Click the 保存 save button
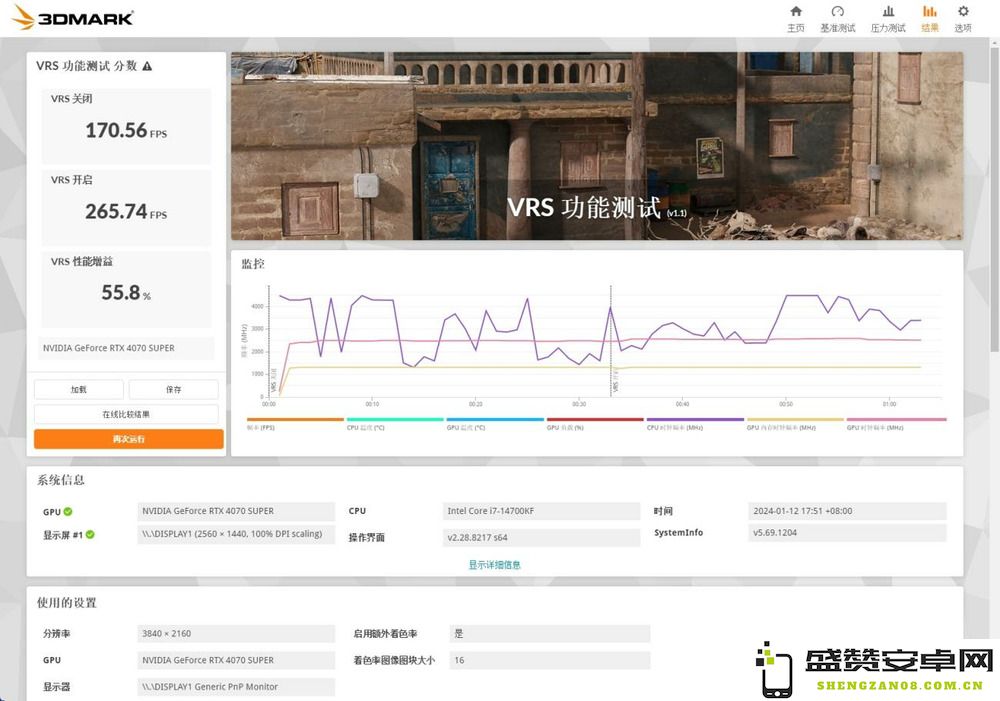This screenshot has width=1000, height=701. coord(173,389)
